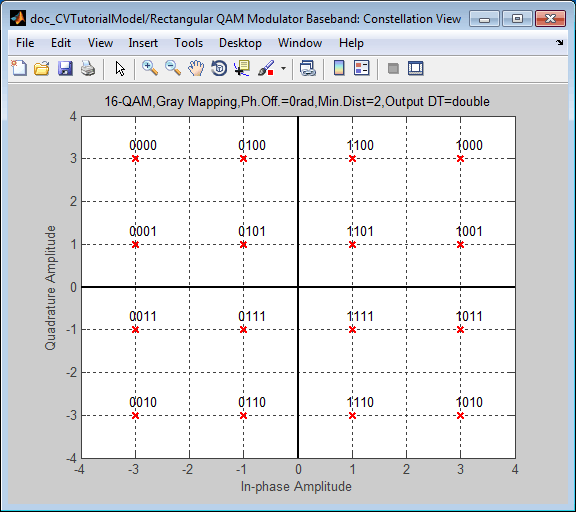Viewport: 576px width, 512px height.
Task: Click the Insert Legend toolbar button
Action: click(x=361, y=68)
